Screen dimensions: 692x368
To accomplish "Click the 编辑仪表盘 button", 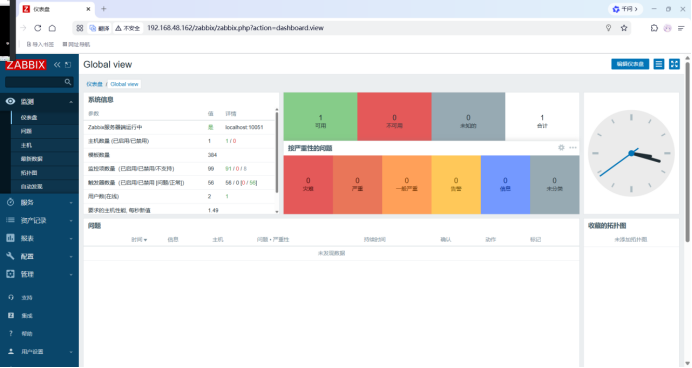I will 630,64.
